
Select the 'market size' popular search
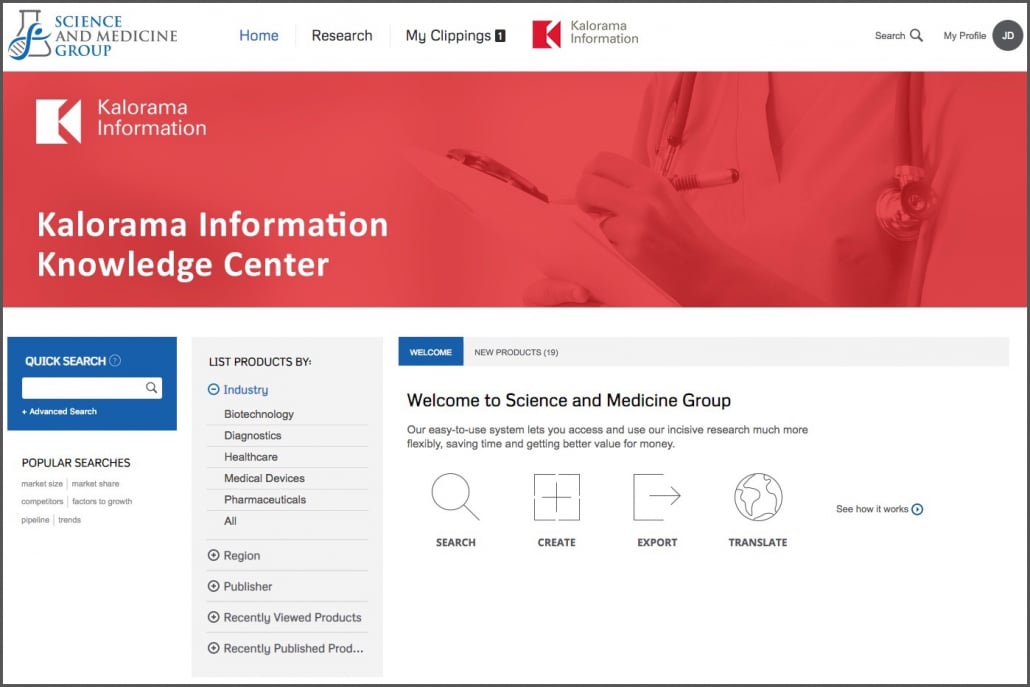(x=42, y=483)
